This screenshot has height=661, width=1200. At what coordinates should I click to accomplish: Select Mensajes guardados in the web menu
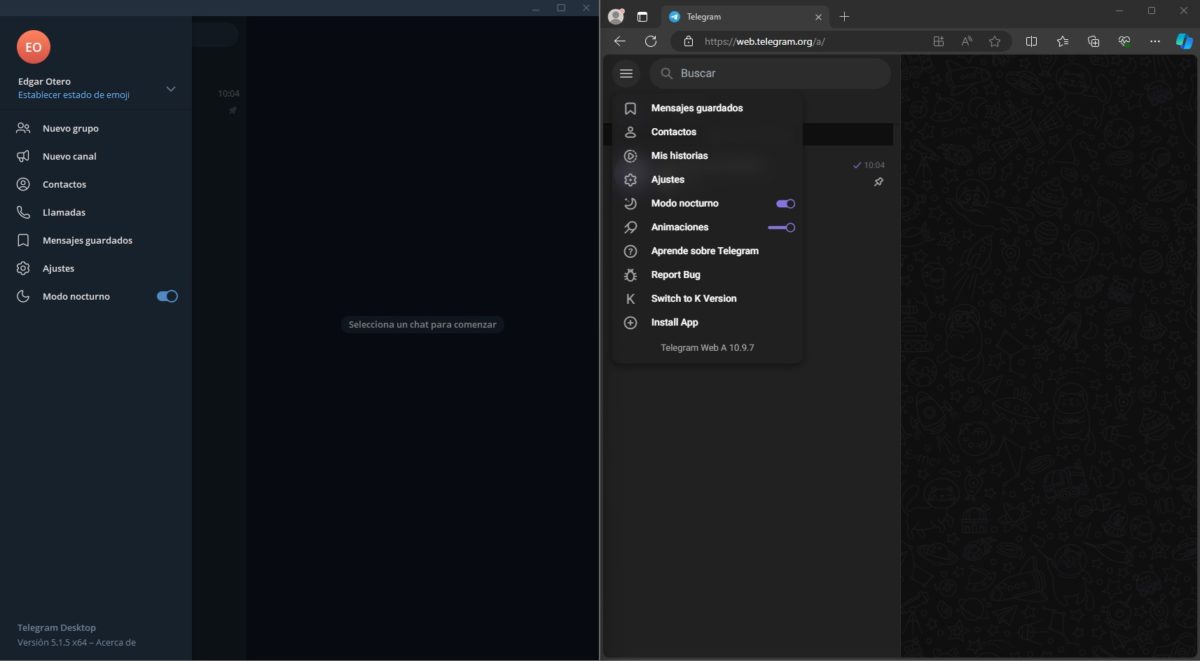pyautogui.click(x=697, y=107)
